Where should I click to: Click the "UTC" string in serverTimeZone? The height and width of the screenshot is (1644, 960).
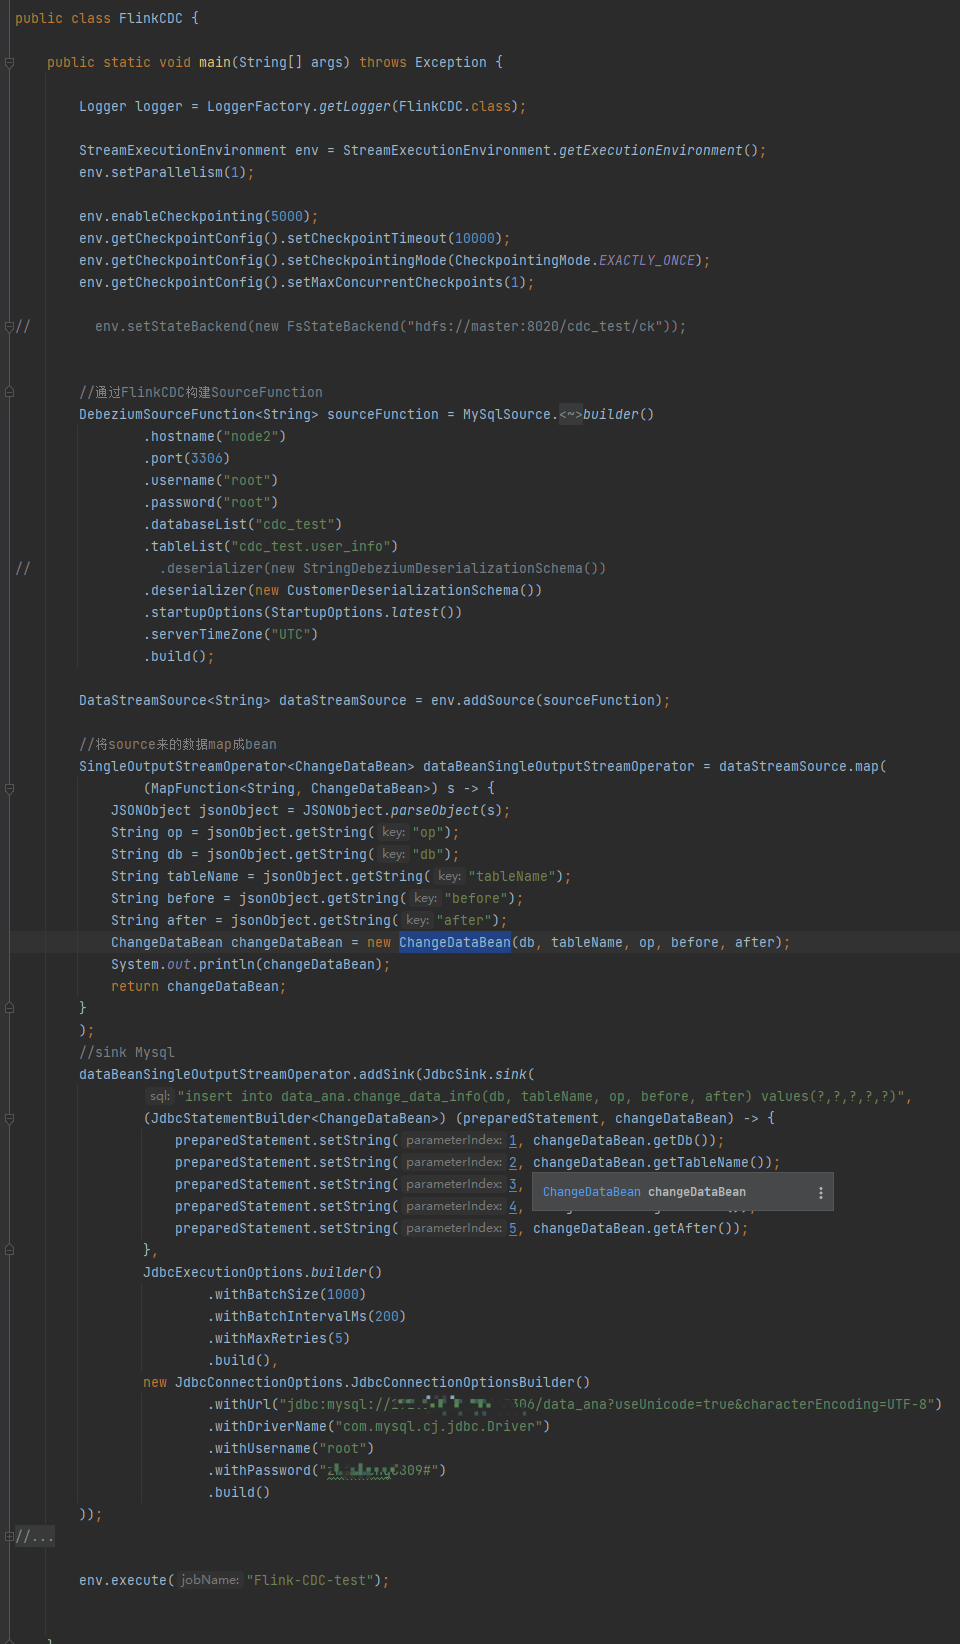291,634
